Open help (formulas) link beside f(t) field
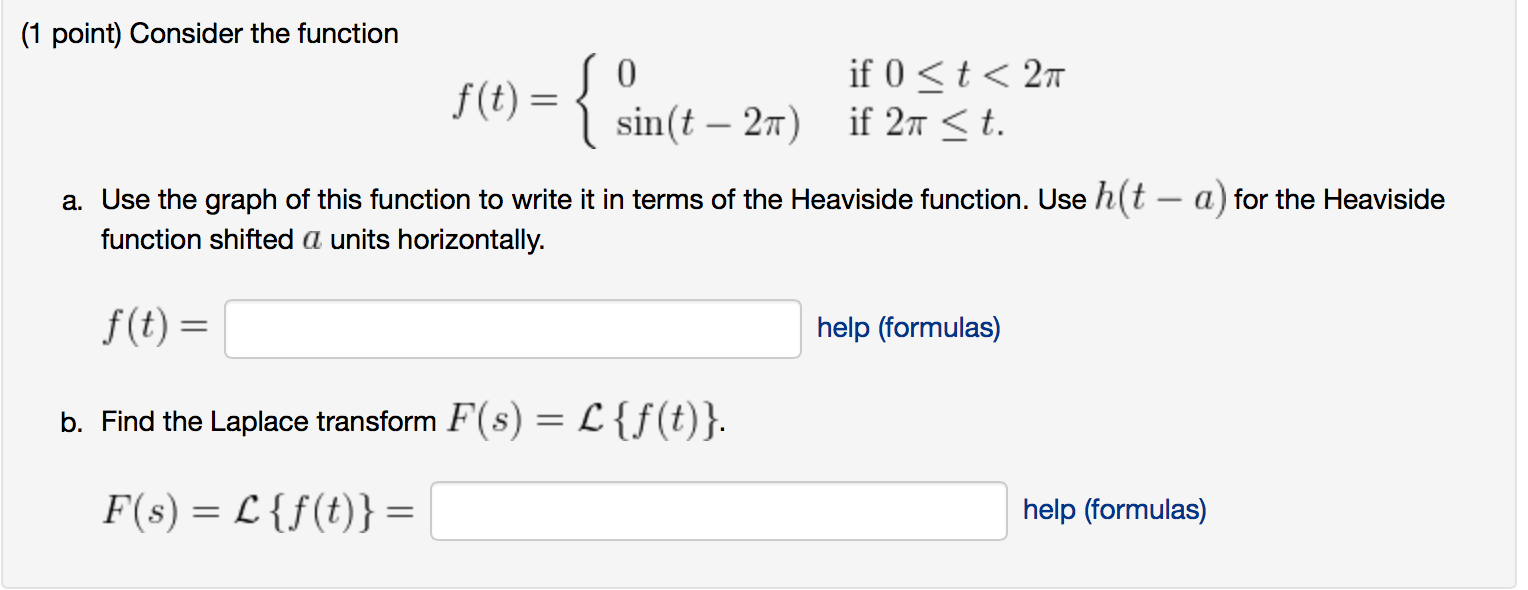The height and width of the screenshot is (590, 1528). tap(908, 328)
